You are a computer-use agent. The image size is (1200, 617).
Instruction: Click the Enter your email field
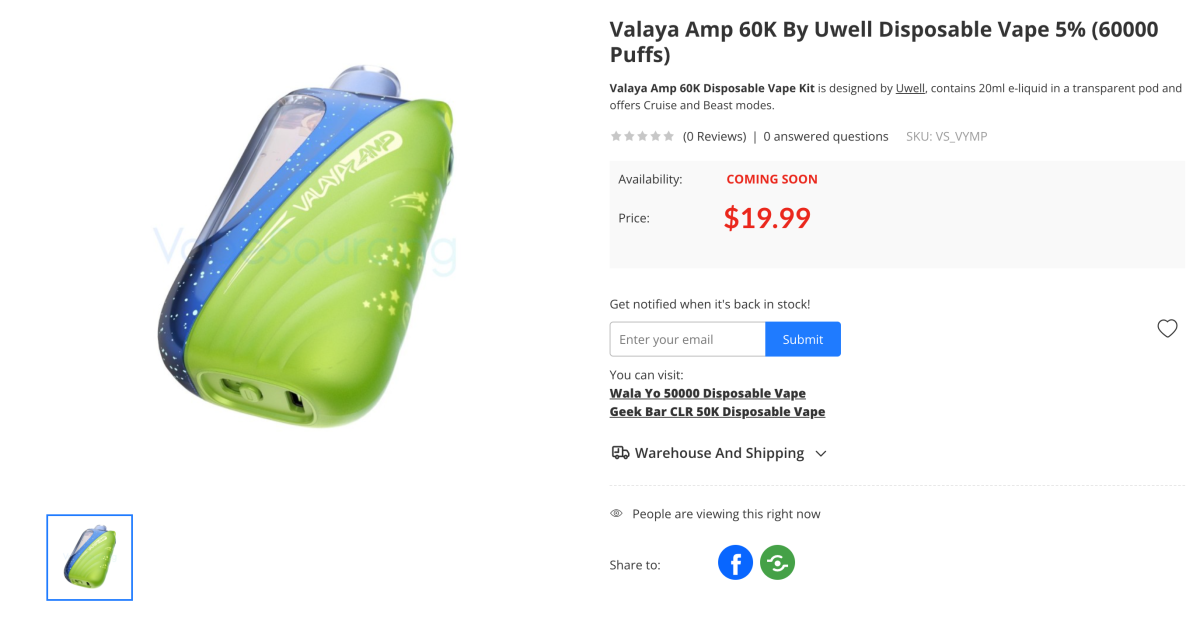pyautogui.click(x=687, y=338)
